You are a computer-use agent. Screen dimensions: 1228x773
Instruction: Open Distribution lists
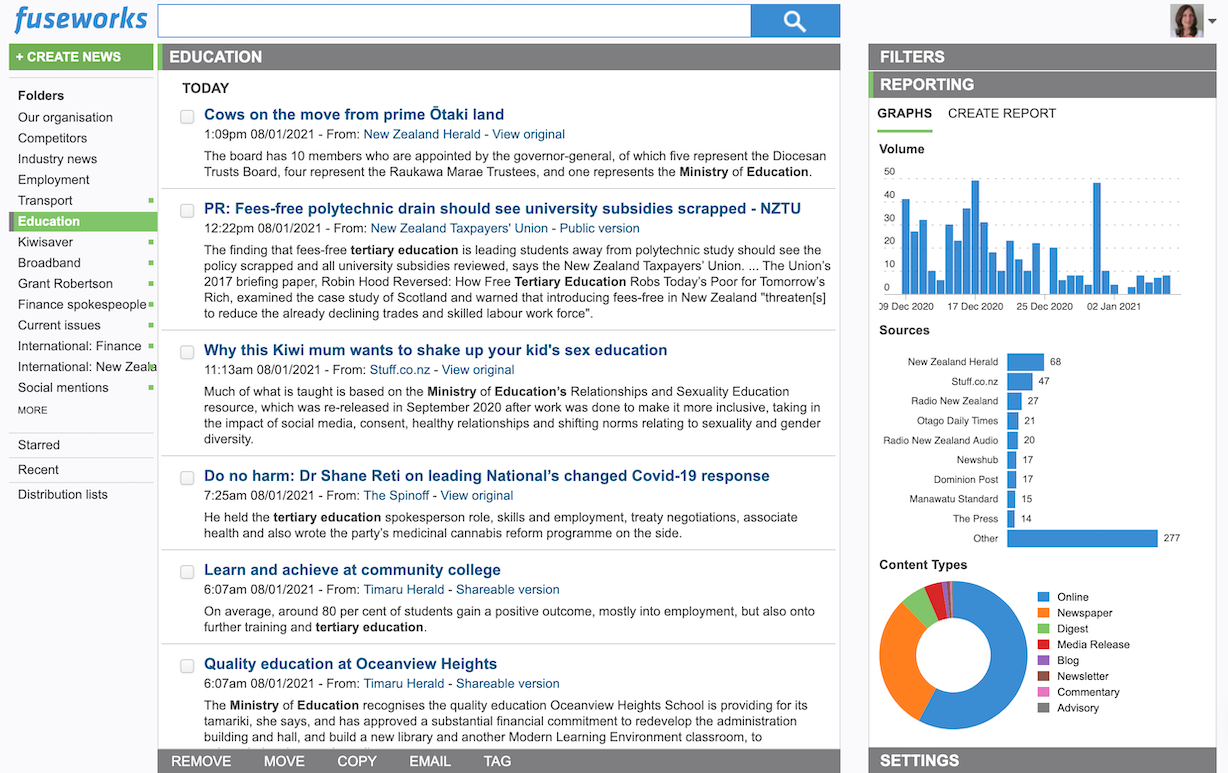point(63,495)
